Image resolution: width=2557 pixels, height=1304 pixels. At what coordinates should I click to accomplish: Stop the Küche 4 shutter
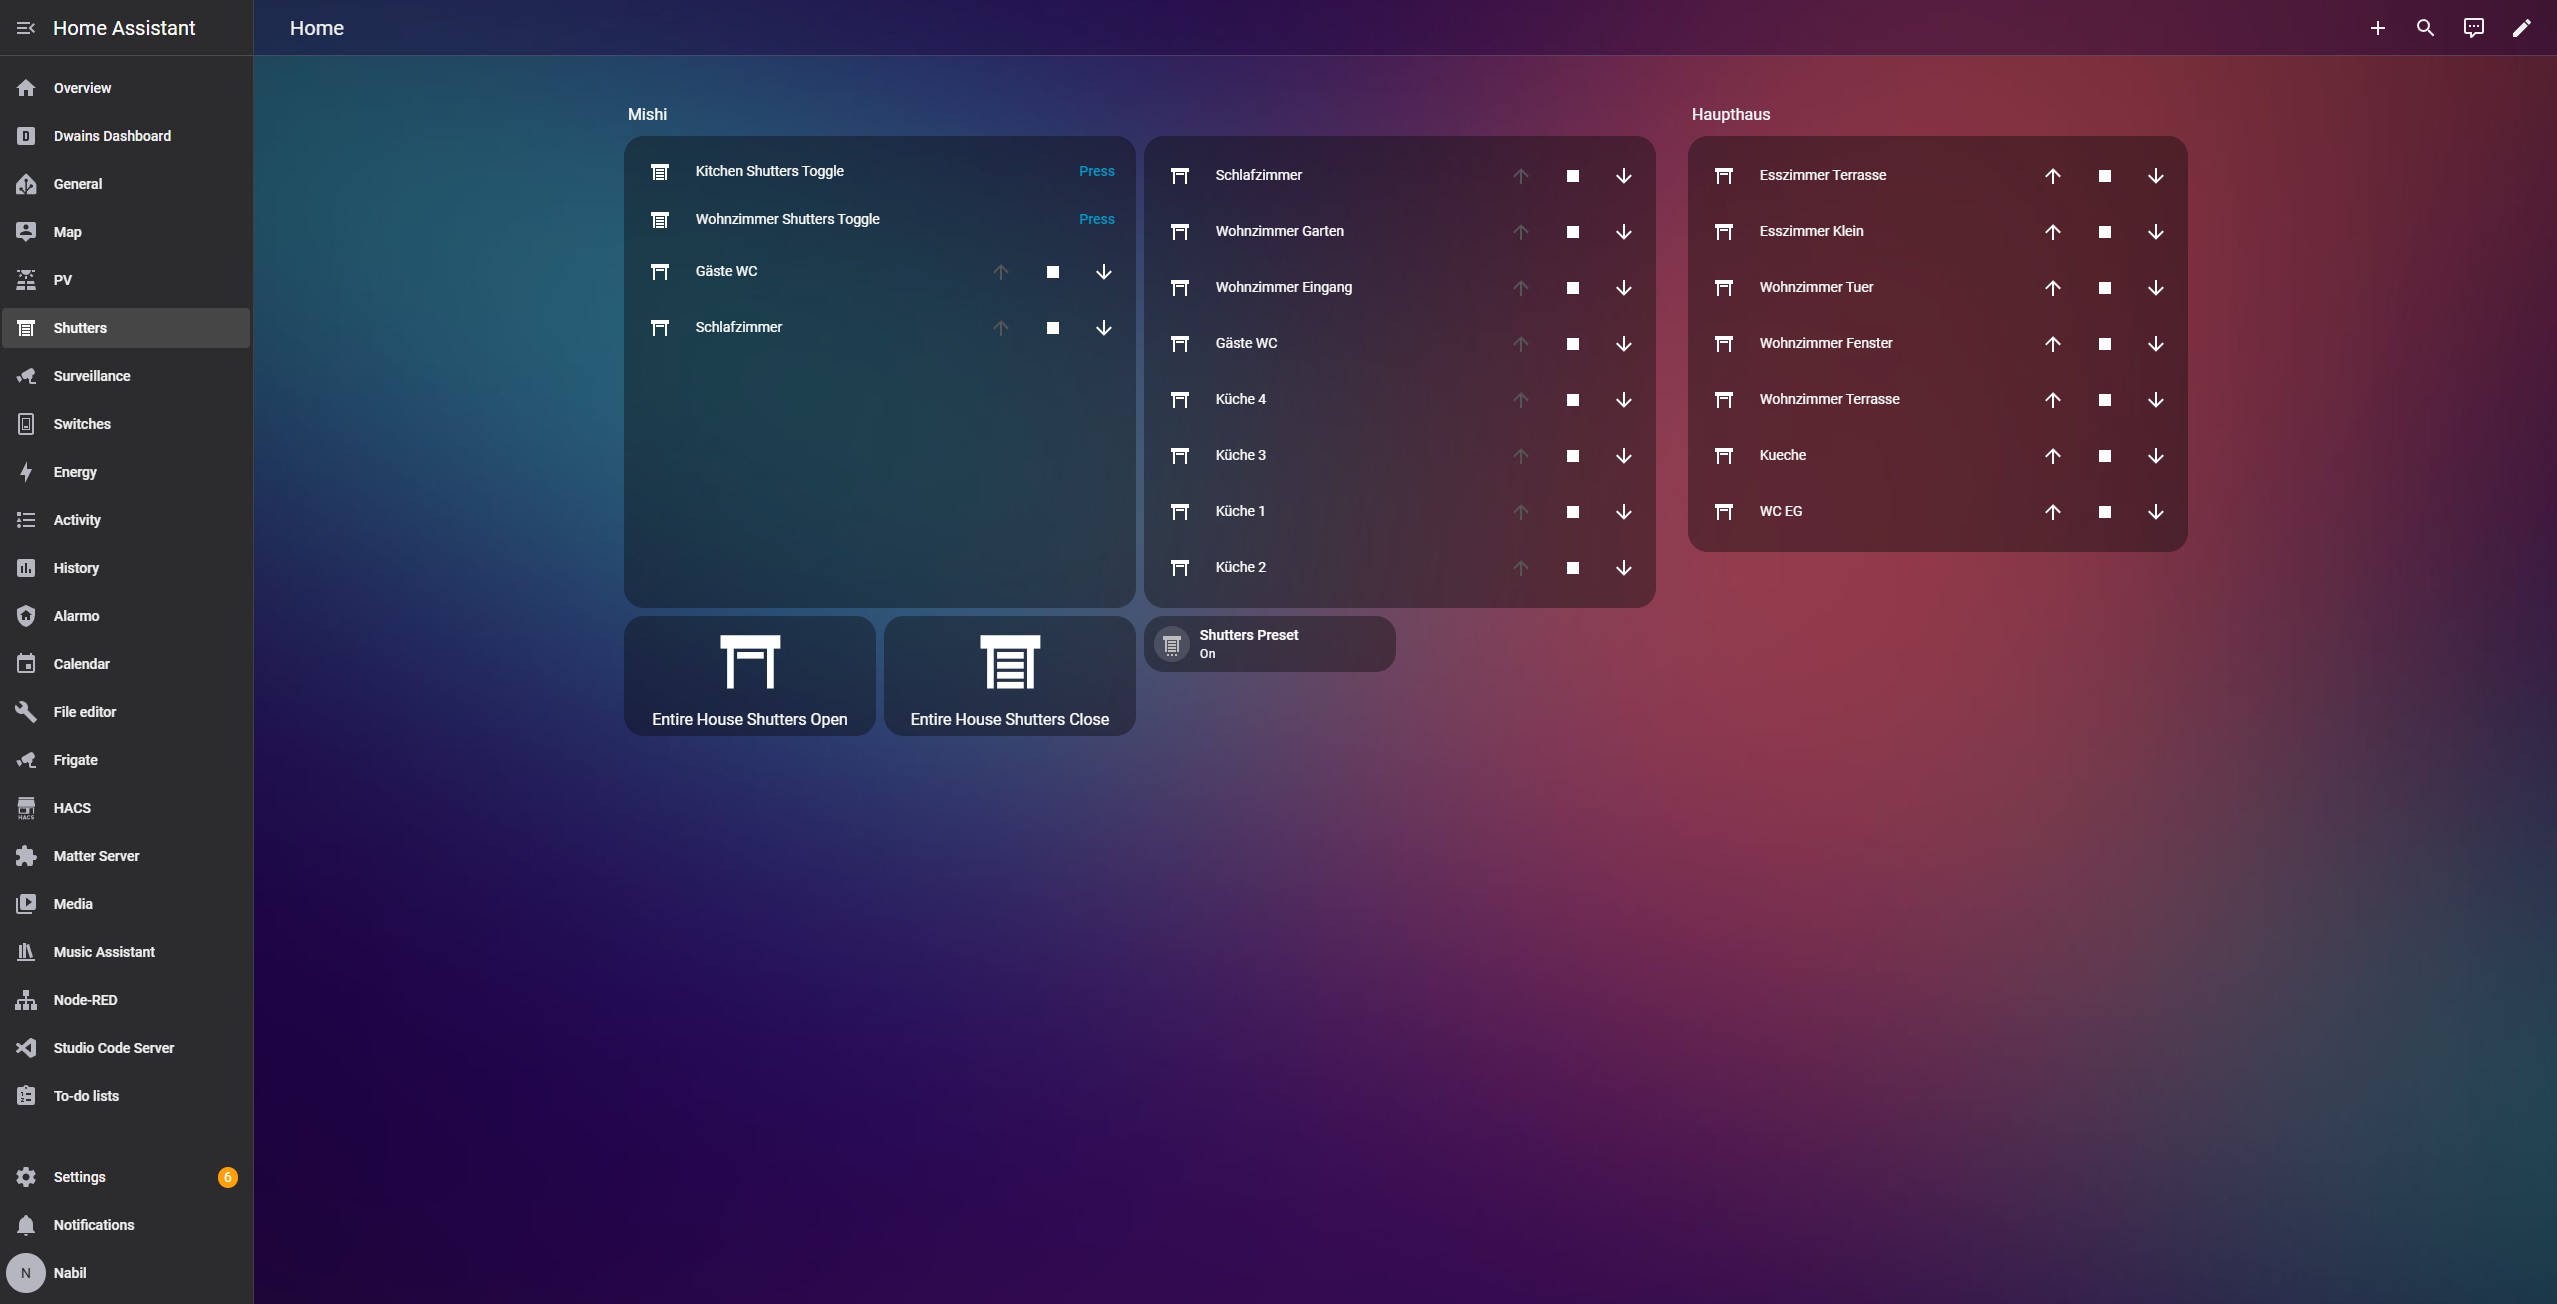tap(1572, 400)
